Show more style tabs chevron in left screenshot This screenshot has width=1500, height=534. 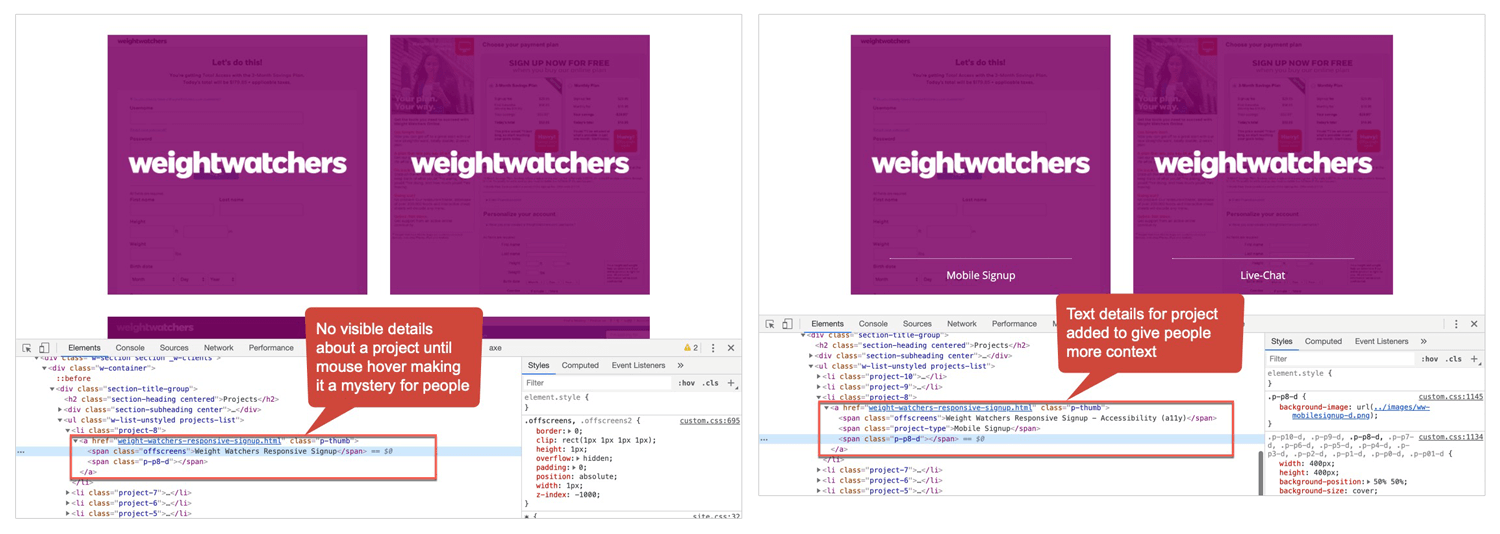pyautogui.click(x=681, y=366)
